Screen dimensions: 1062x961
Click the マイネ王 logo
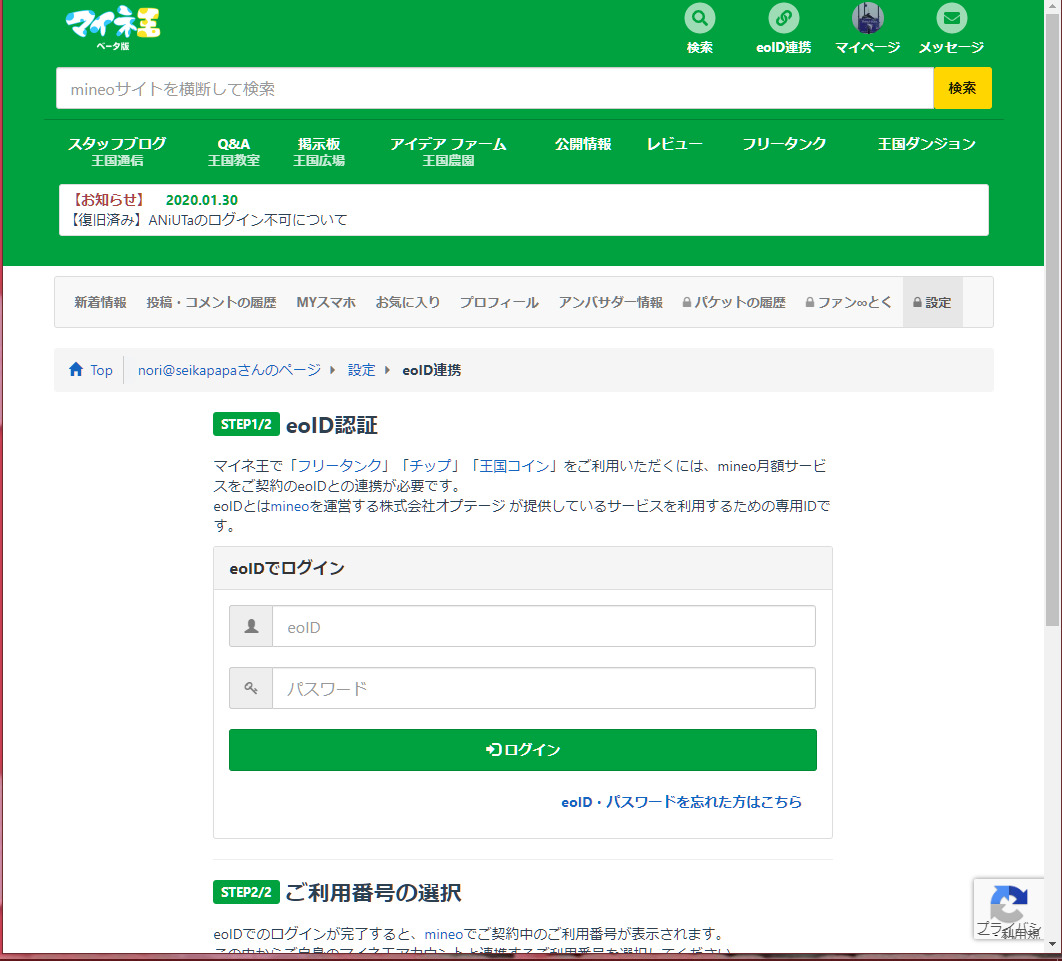tap(112, 27)
